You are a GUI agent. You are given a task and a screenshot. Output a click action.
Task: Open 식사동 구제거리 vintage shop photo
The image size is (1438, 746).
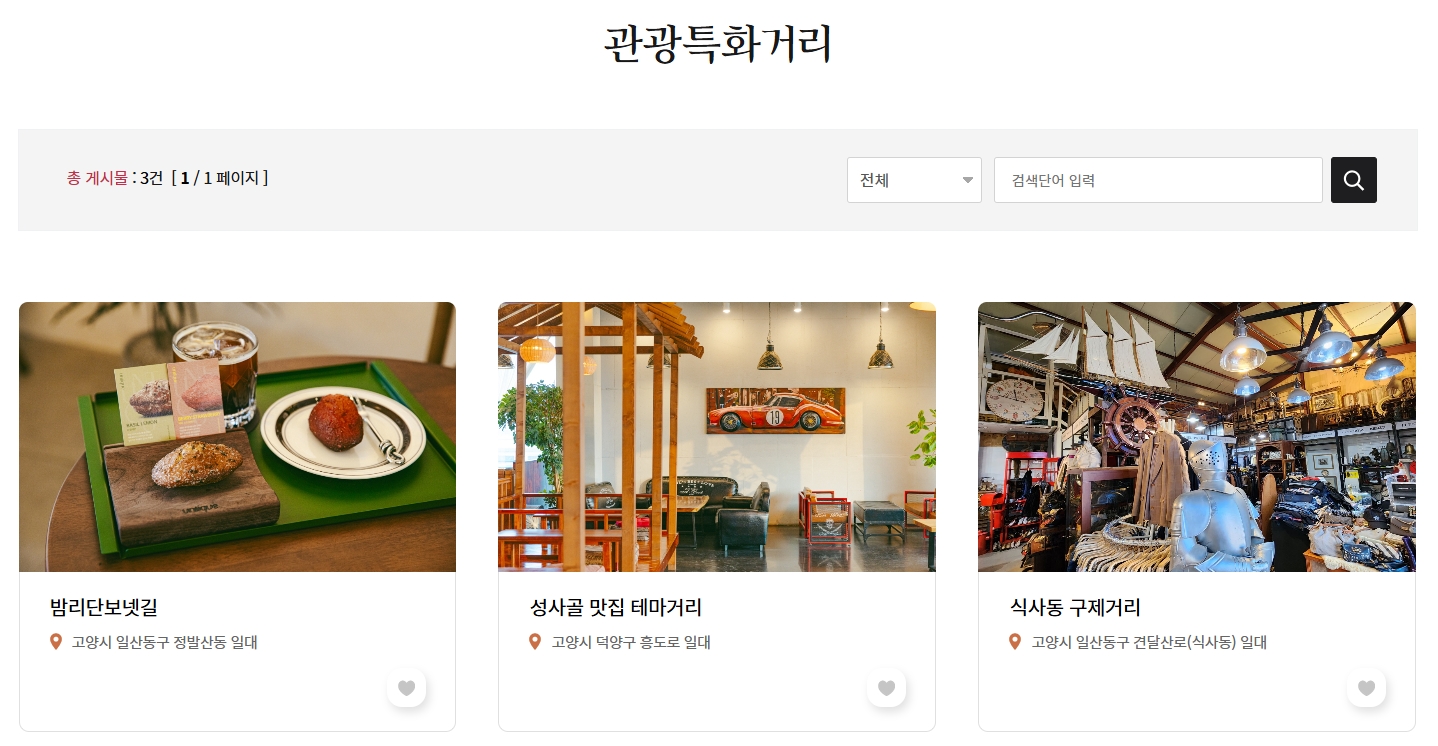click(1197, 437)
